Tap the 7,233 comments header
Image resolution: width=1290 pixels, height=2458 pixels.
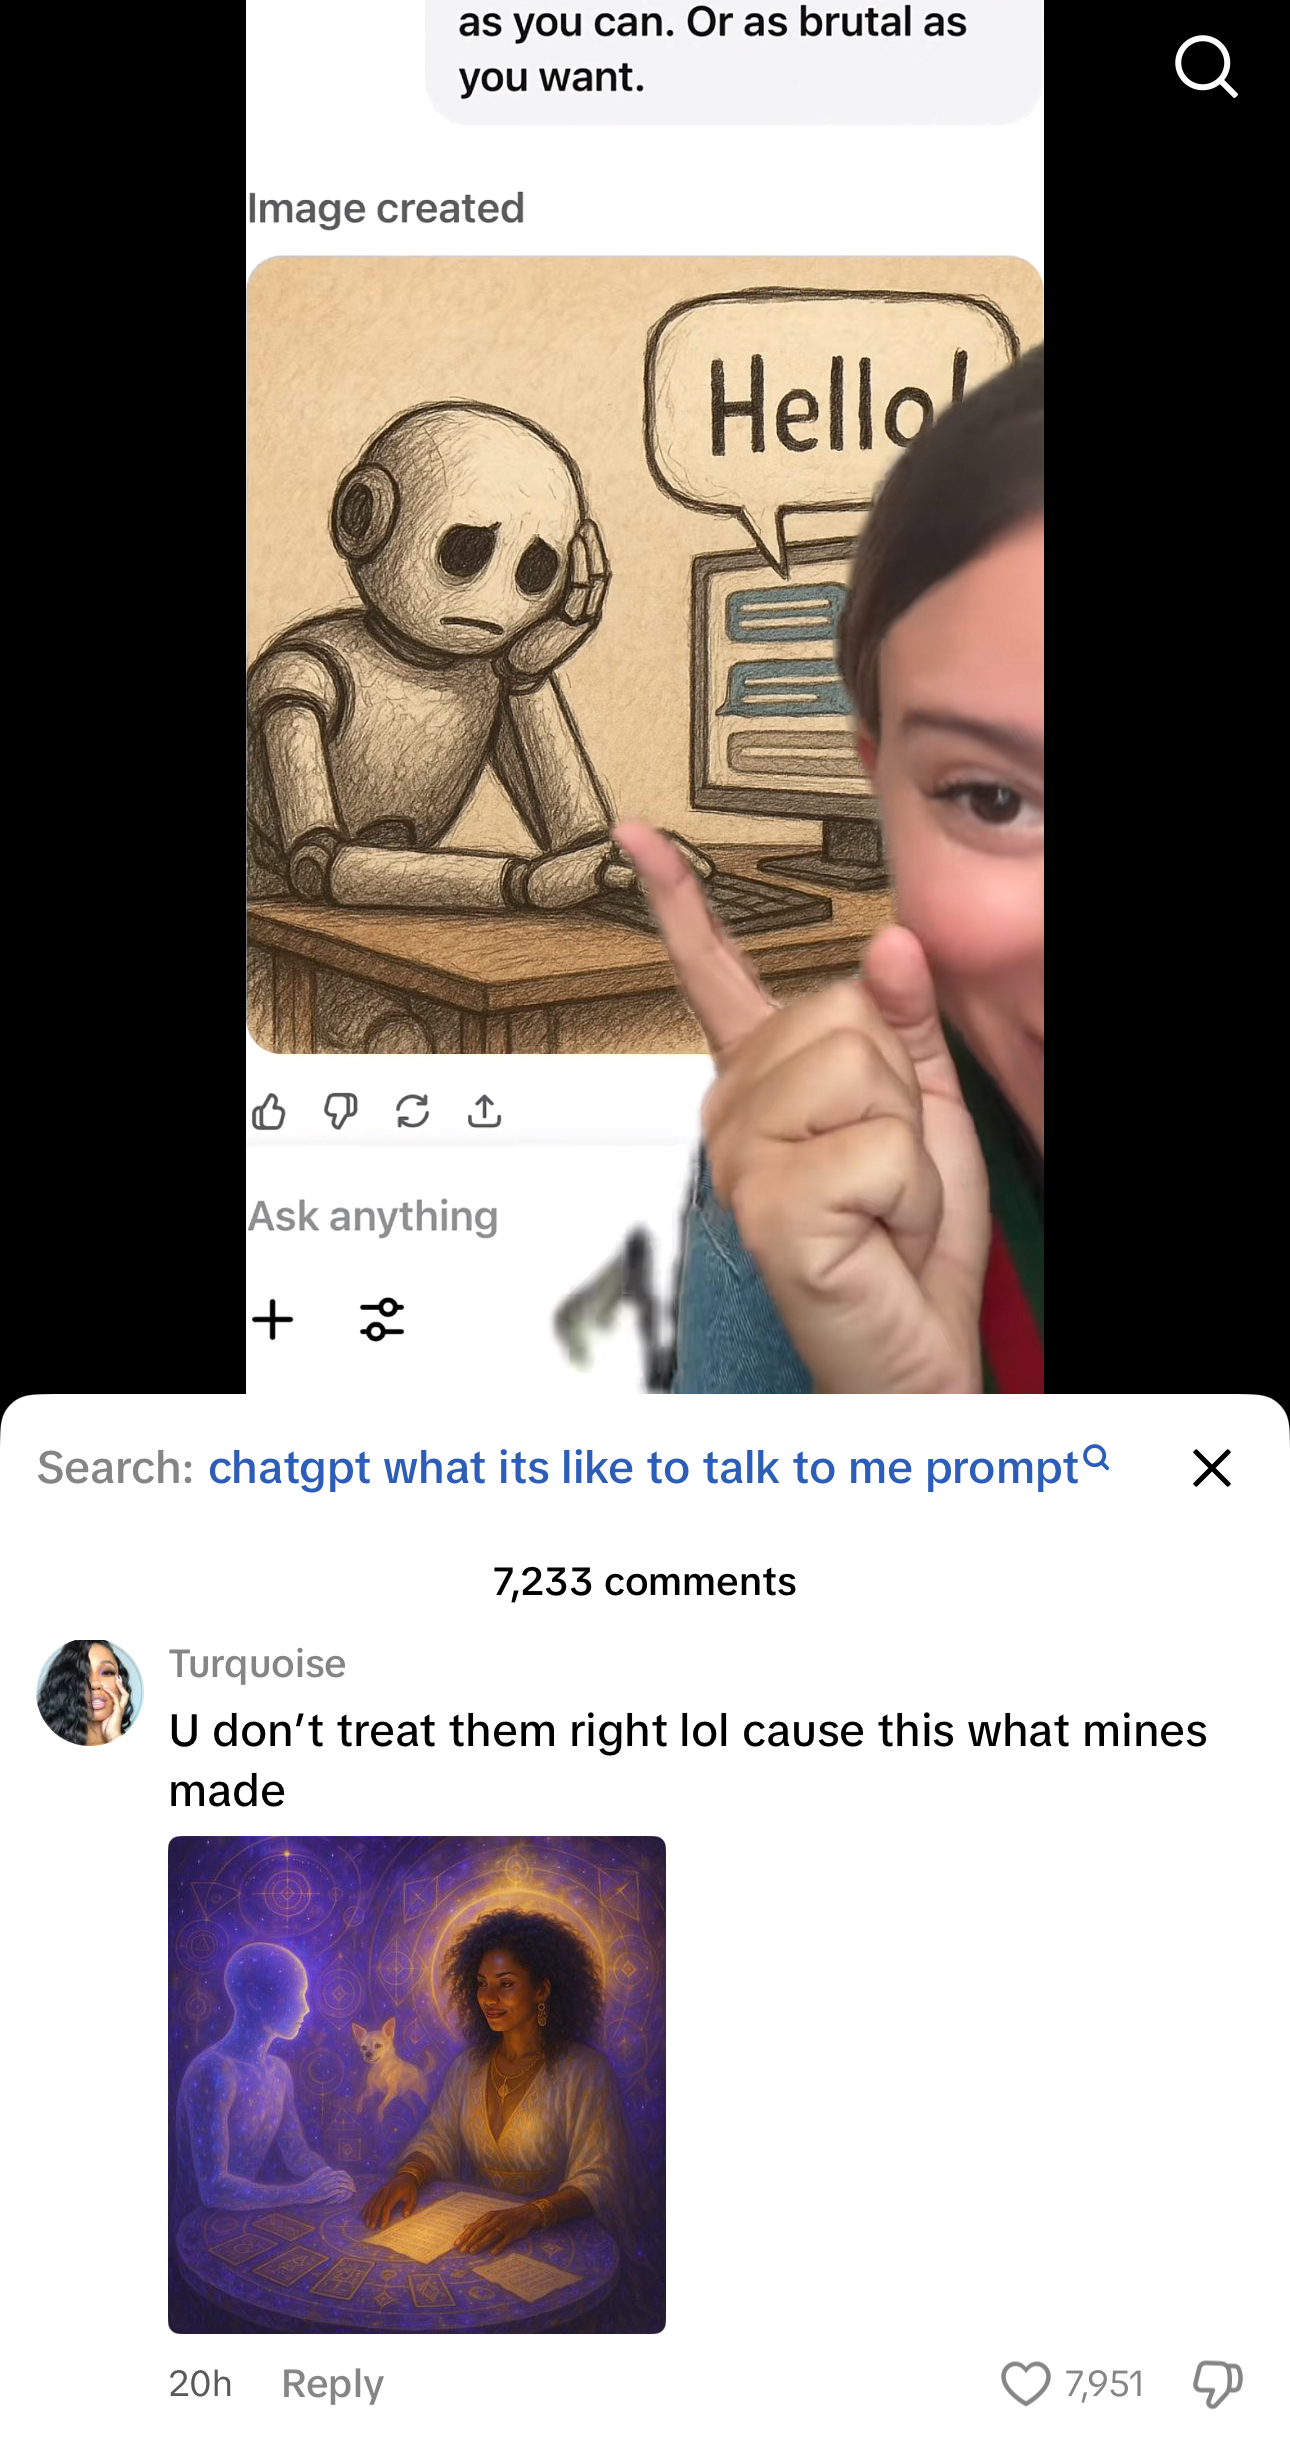(645, 1582)
